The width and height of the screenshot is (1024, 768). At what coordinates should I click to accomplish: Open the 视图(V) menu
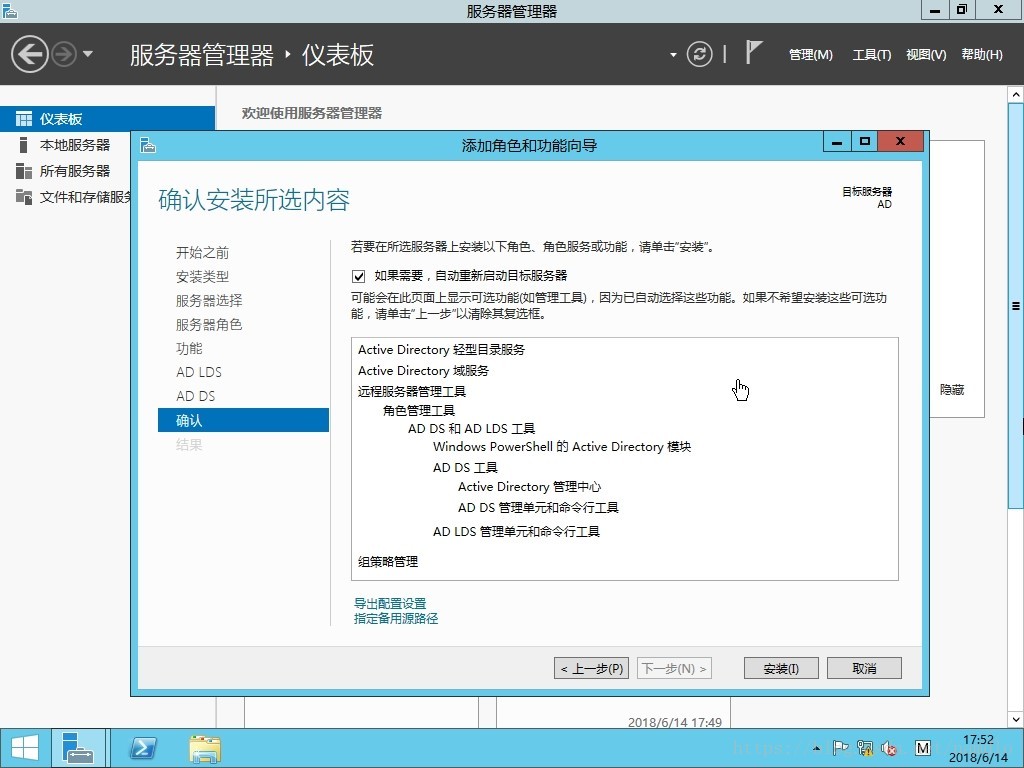pyautogui.click(x=926, y=55)
